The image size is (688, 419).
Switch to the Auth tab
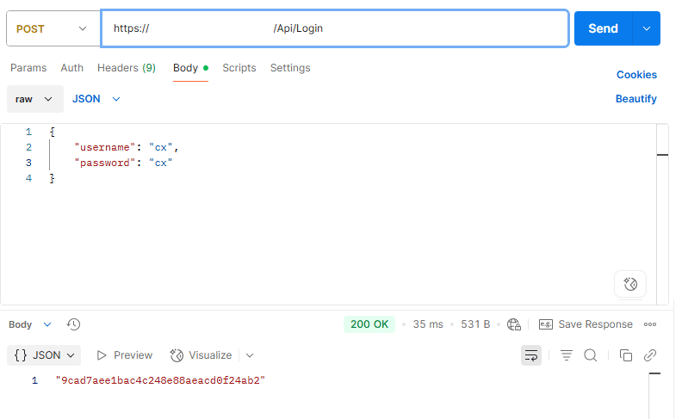pos(72,68)
